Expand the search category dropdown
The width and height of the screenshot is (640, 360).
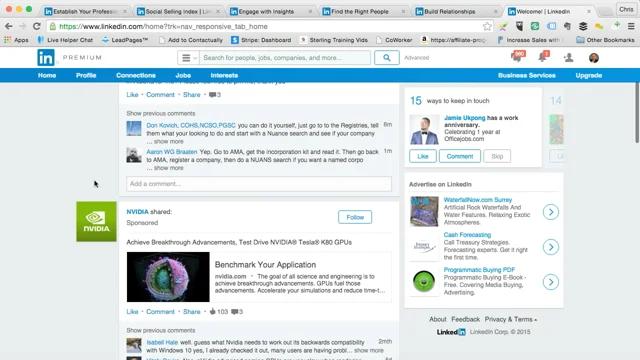coord(188,58)
